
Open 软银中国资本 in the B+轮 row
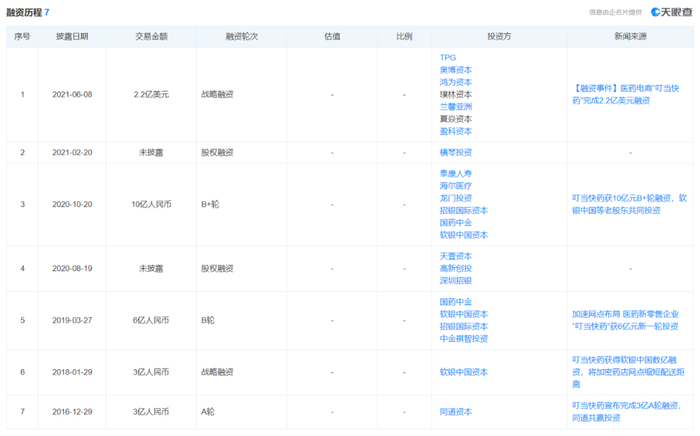[463, 235]
